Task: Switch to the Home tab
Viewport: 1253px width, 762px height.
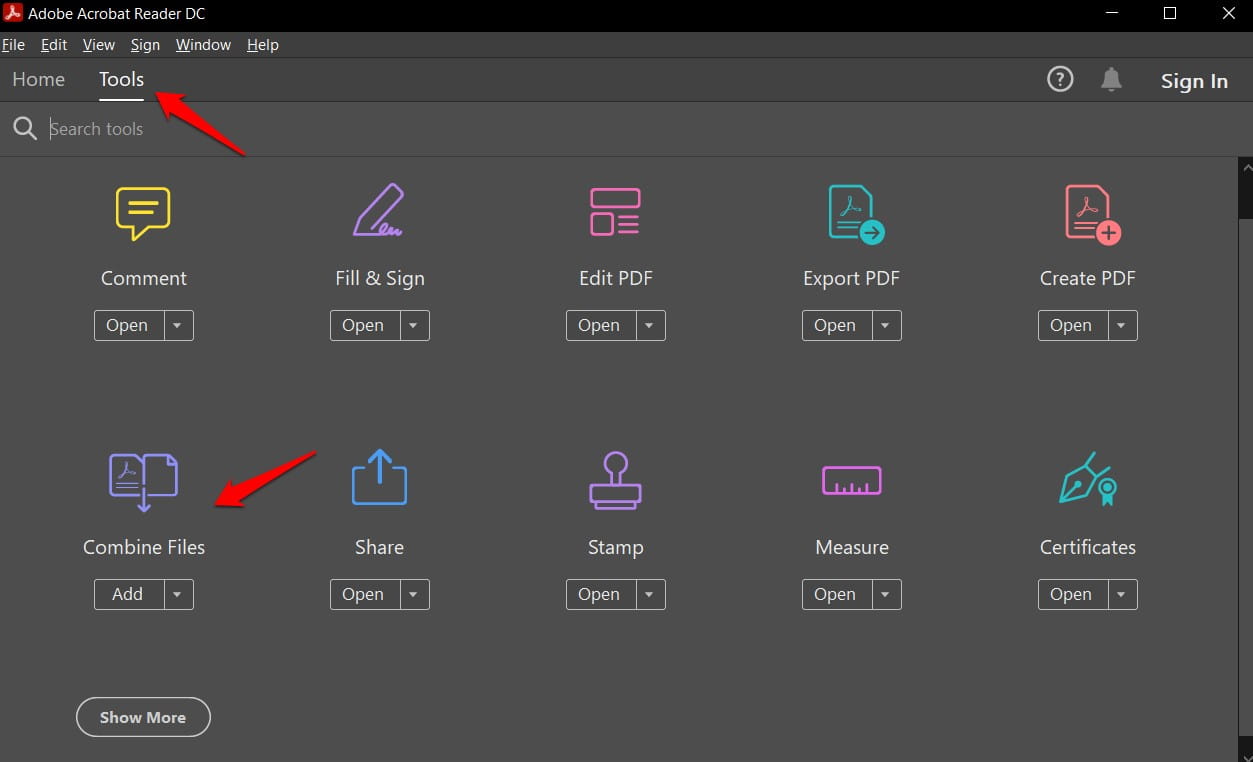Action: click(38, 79)
